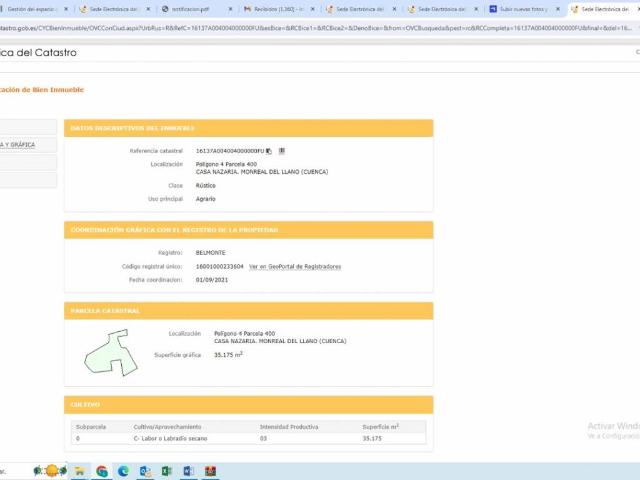Launch Microsoft Edge from the taskbar
Viewport: 640px width, 480px height.
click(x=124, y=471)
